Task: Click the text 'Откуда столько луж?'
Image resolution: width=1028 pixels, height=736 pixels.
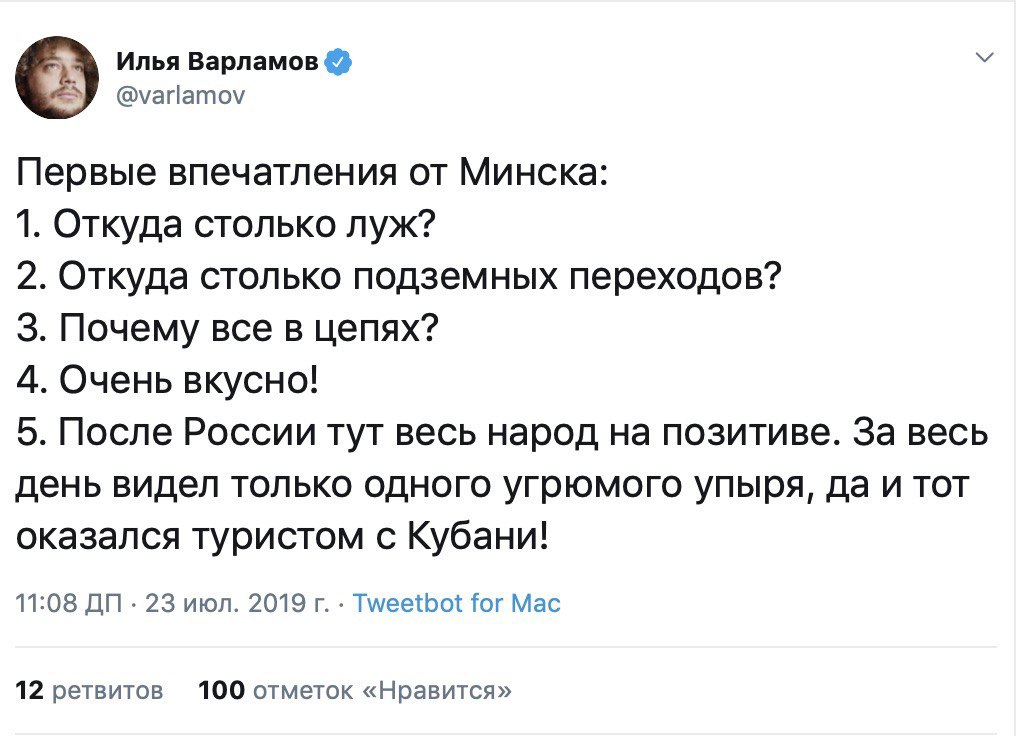Action: [x=242, y=229]
